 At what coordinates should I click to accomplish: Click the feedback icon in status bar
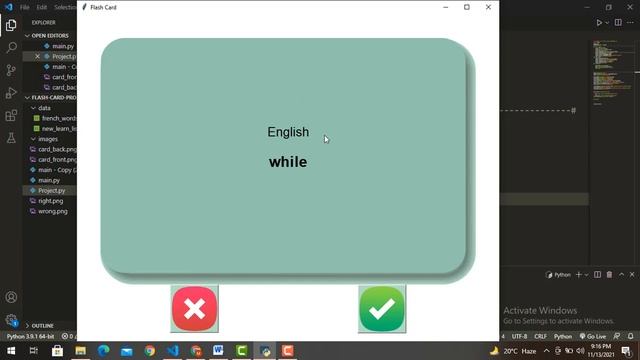click(617, 336)
